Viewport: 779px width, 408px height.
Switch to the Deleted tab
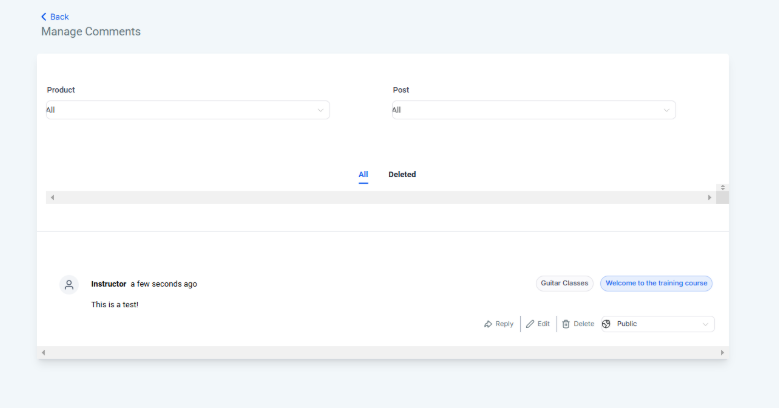coord(402,175)
